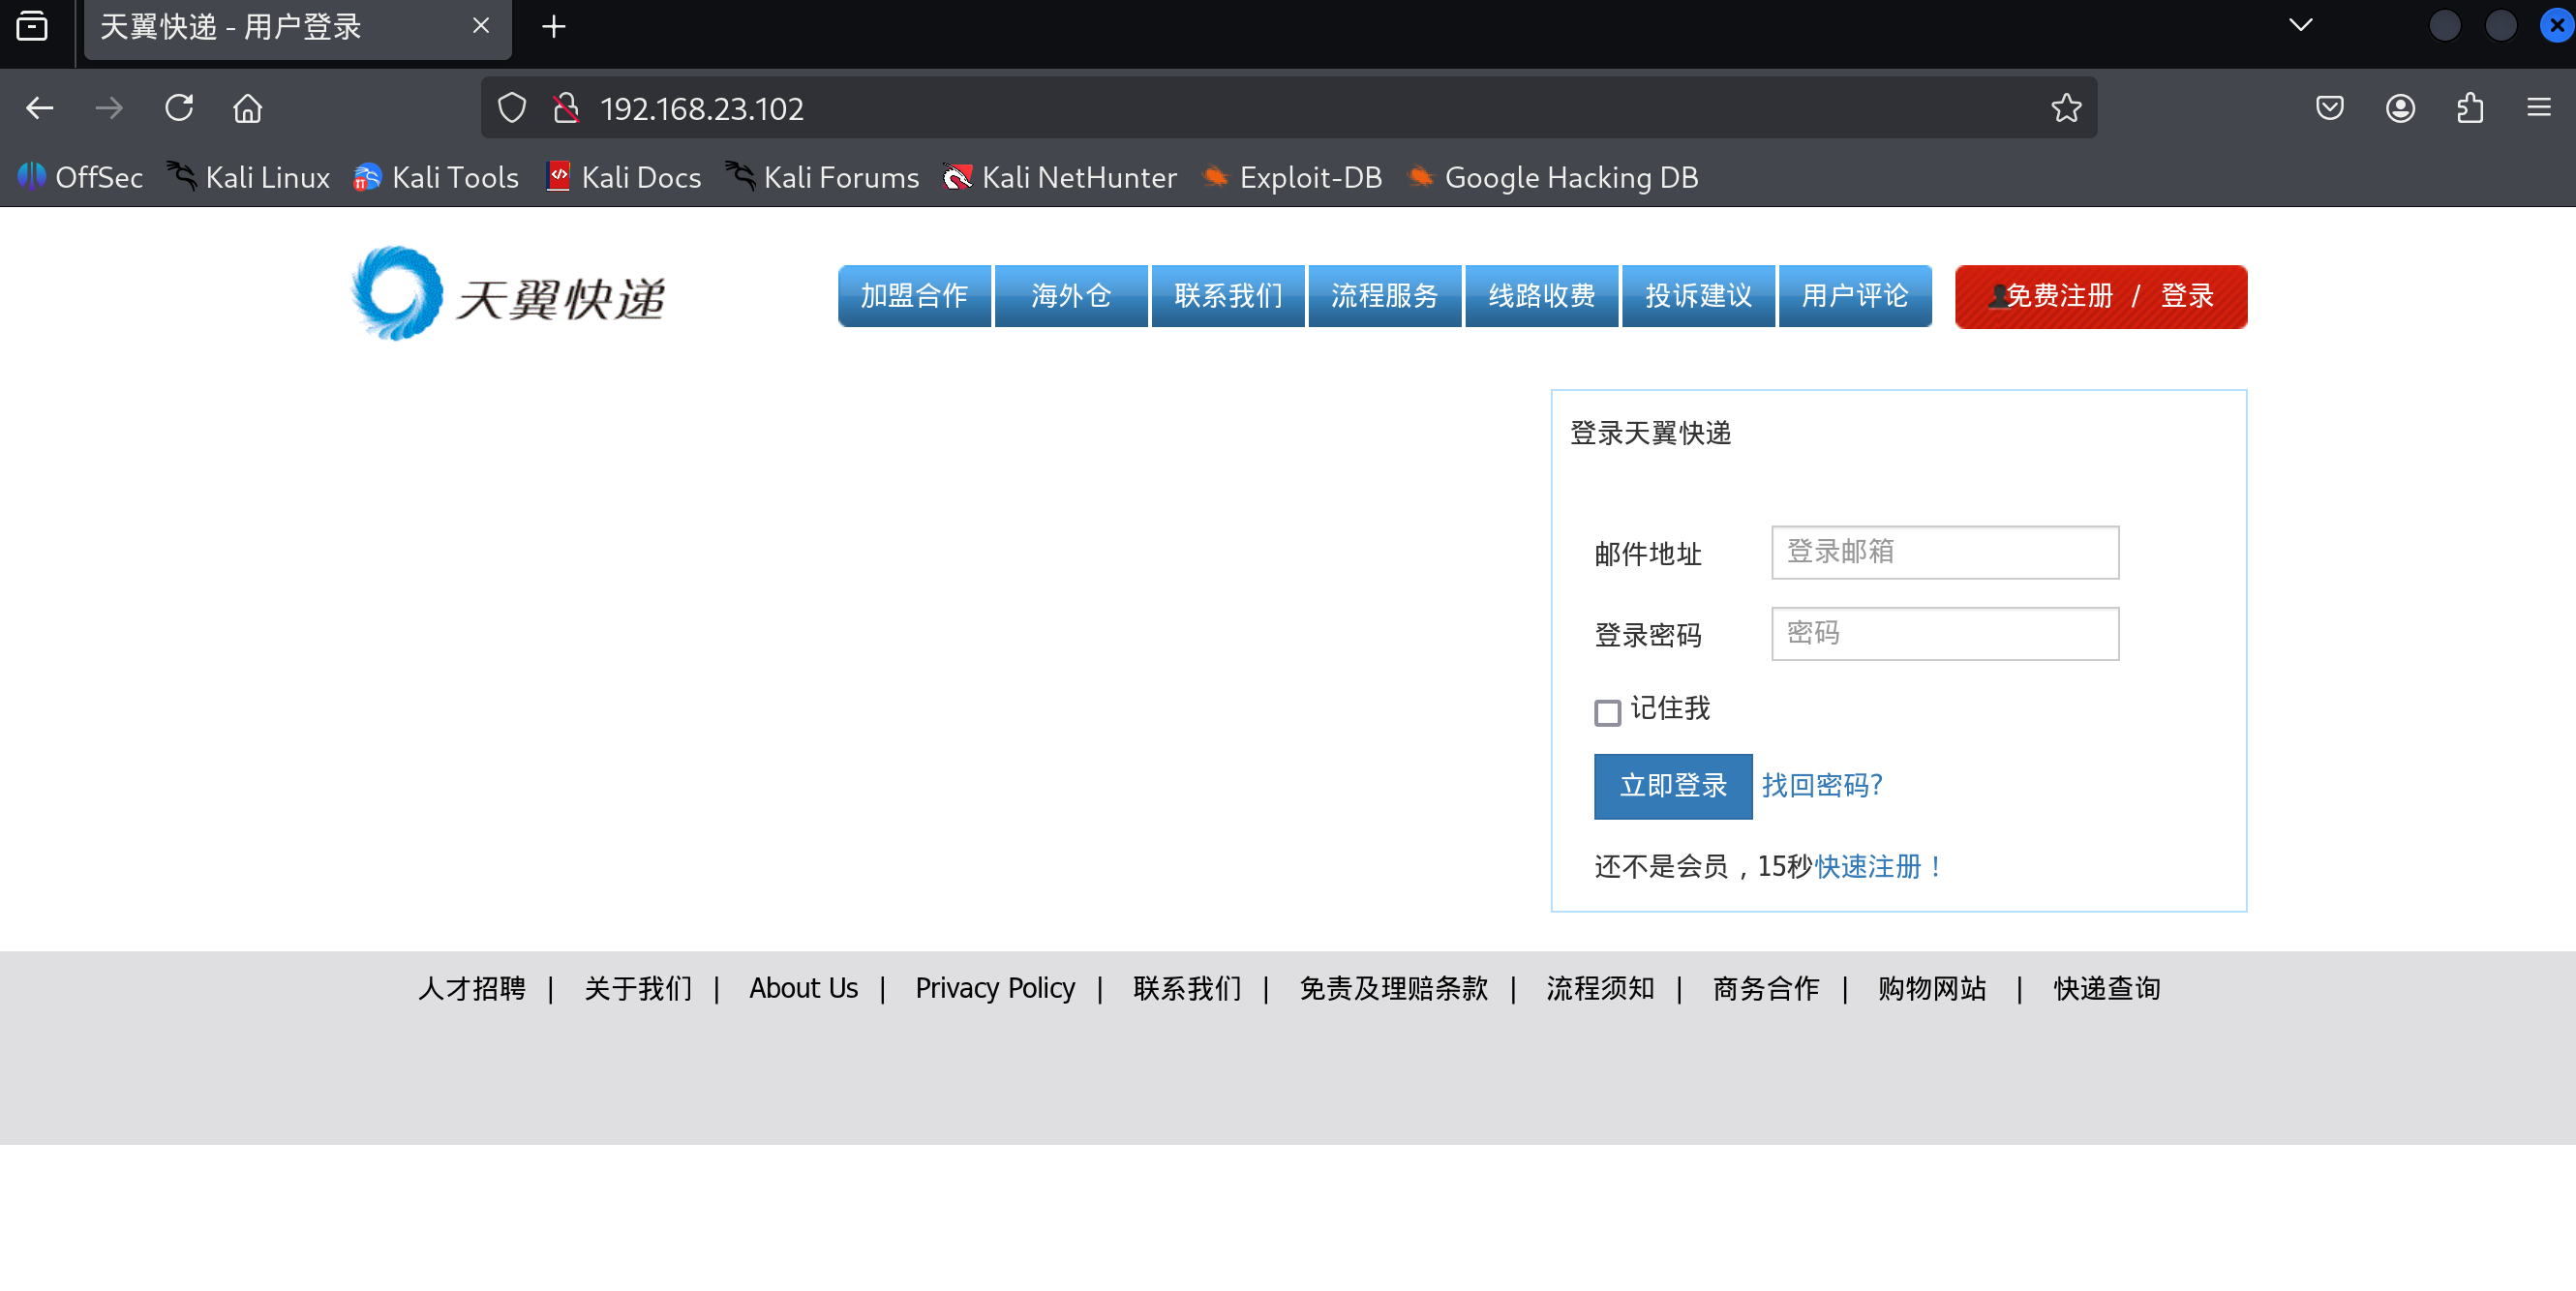Follow the 找回密码? link
Image resolution: width=2576 pixels, height=1291 pixels.
point(1822,785)
